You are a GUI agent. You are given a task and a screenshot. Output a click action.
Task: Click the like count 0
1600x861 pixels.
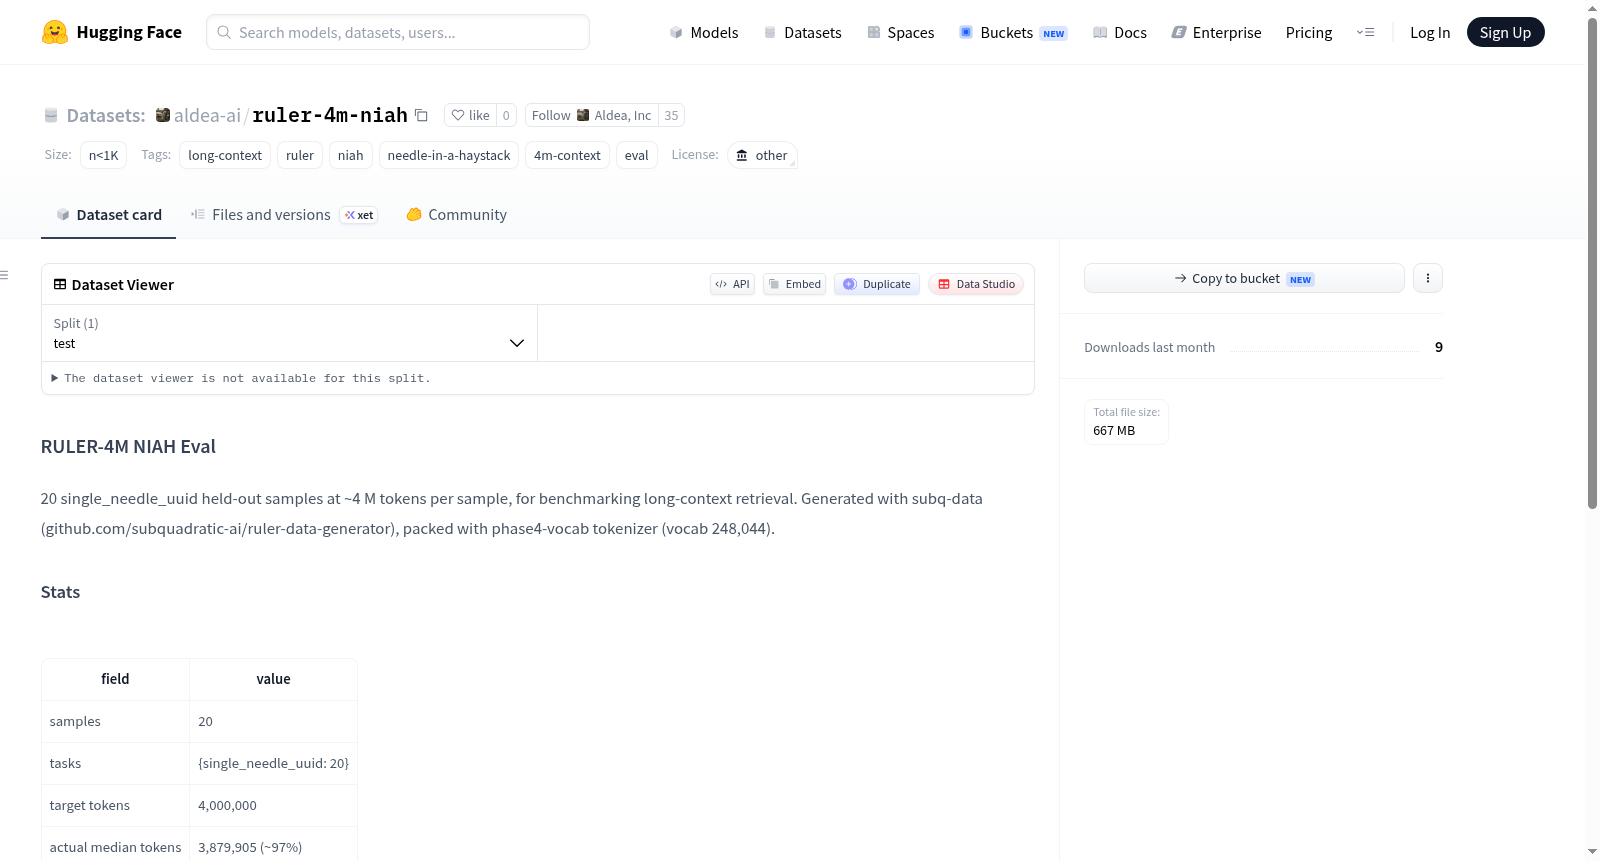click(506, 115)
